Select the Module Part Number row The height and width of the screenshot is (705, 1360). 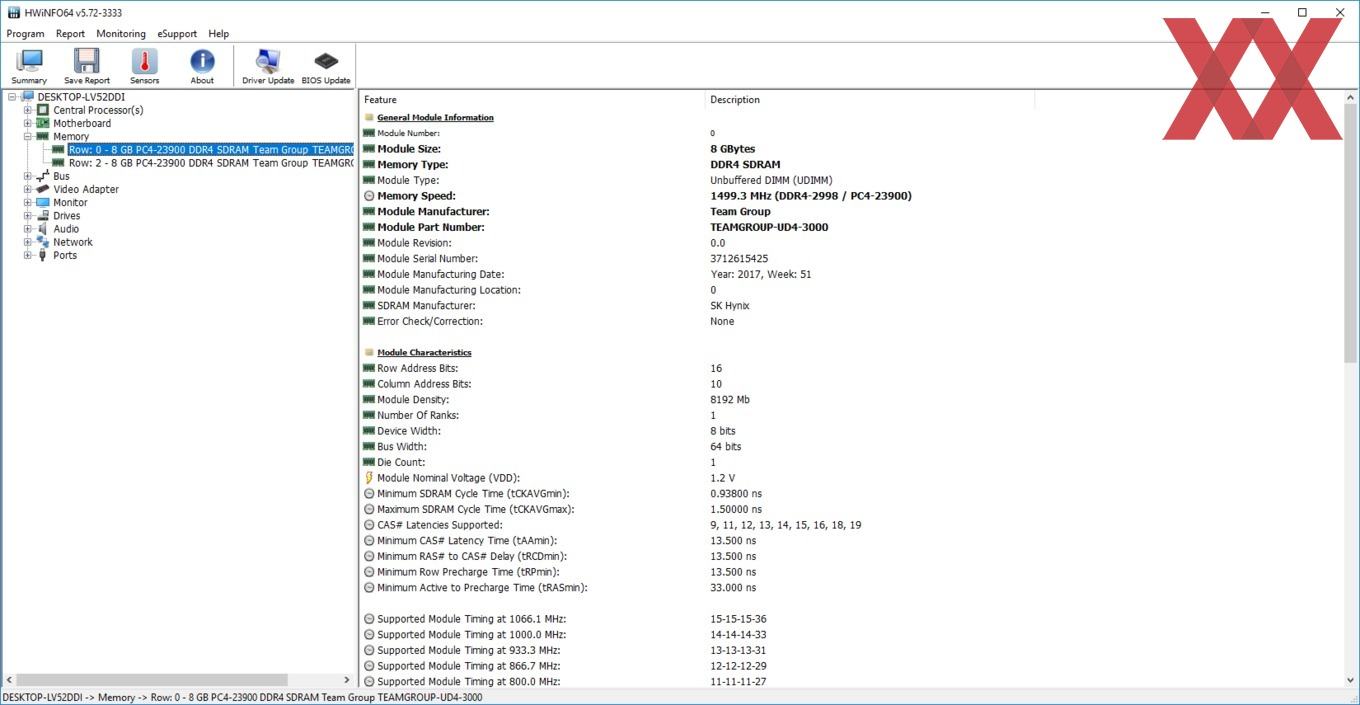tap(850, 227)
